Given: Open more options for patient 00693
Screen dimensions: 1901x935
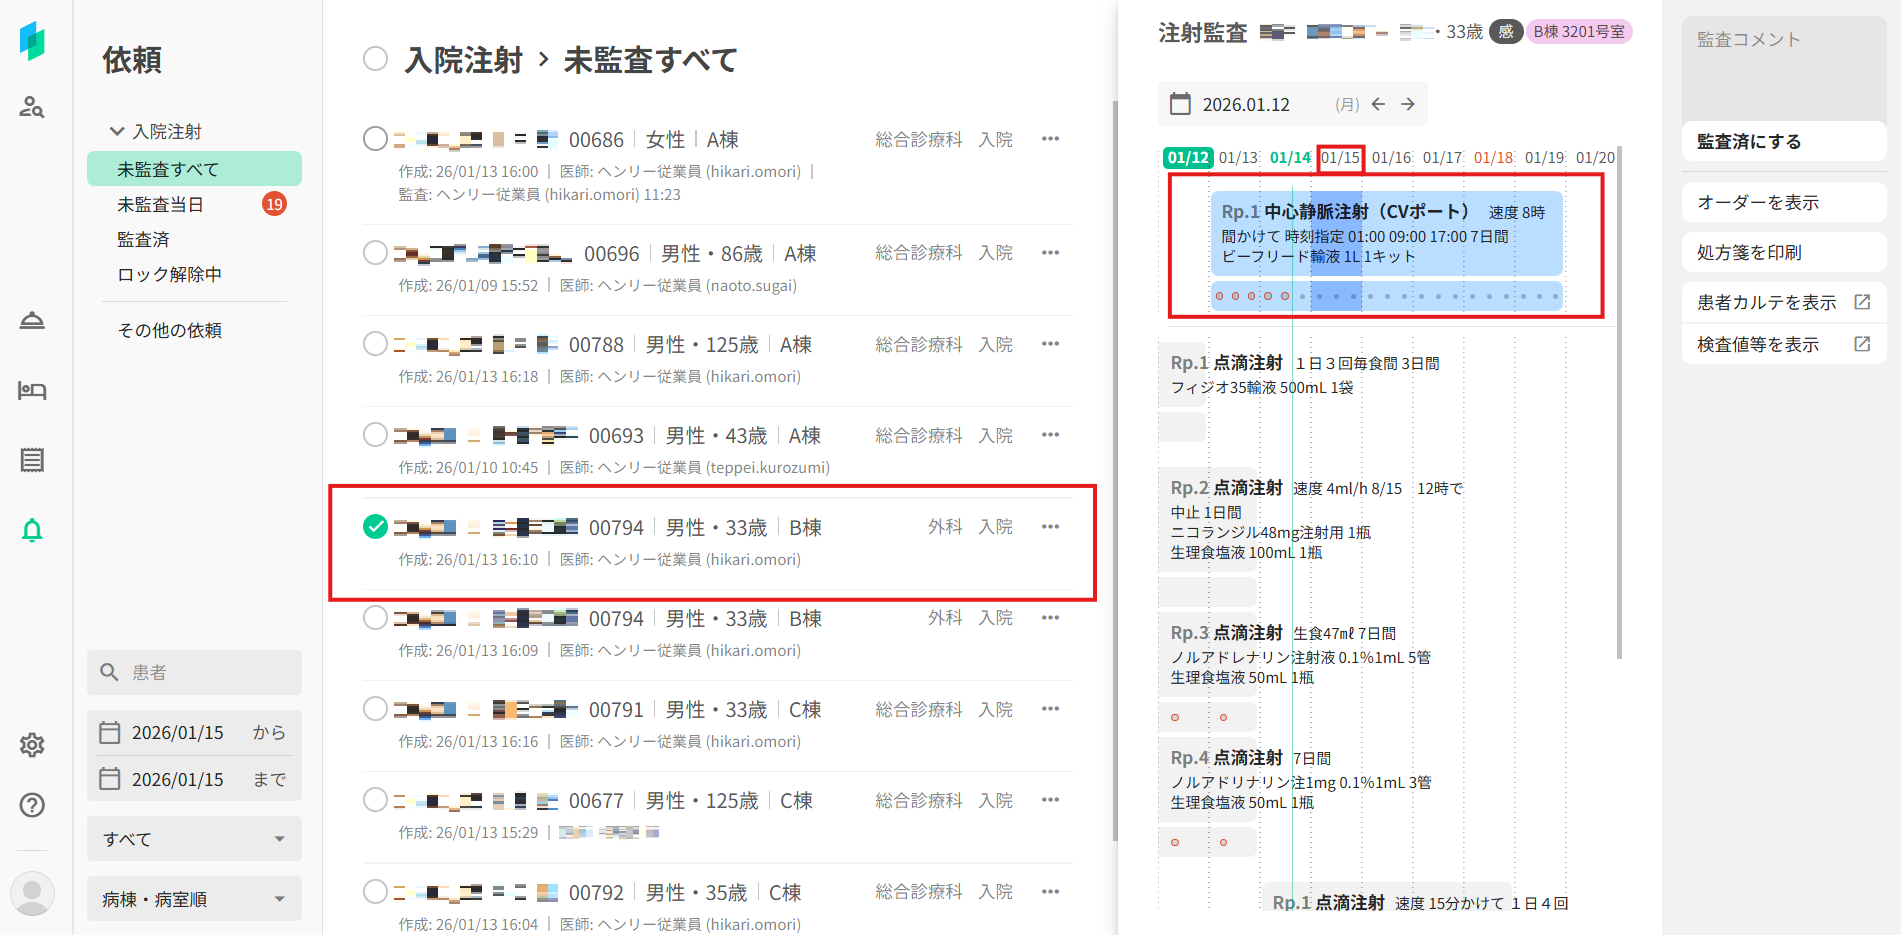Looking at the screenshot, I should 1050,435.
